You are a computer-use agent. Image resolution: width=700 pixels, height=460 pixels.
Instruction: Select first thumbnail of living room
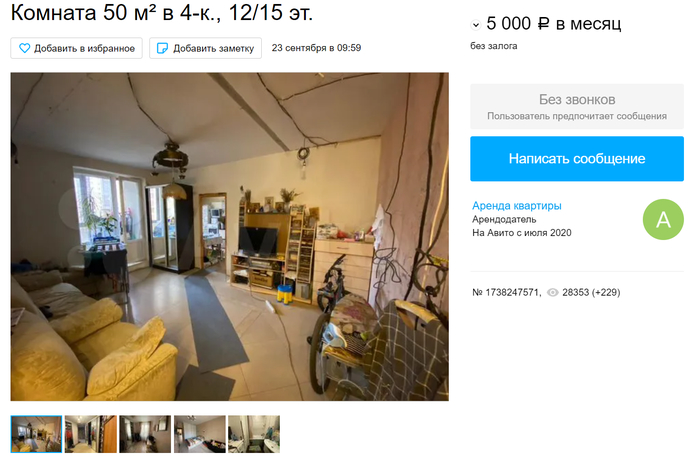37,434
